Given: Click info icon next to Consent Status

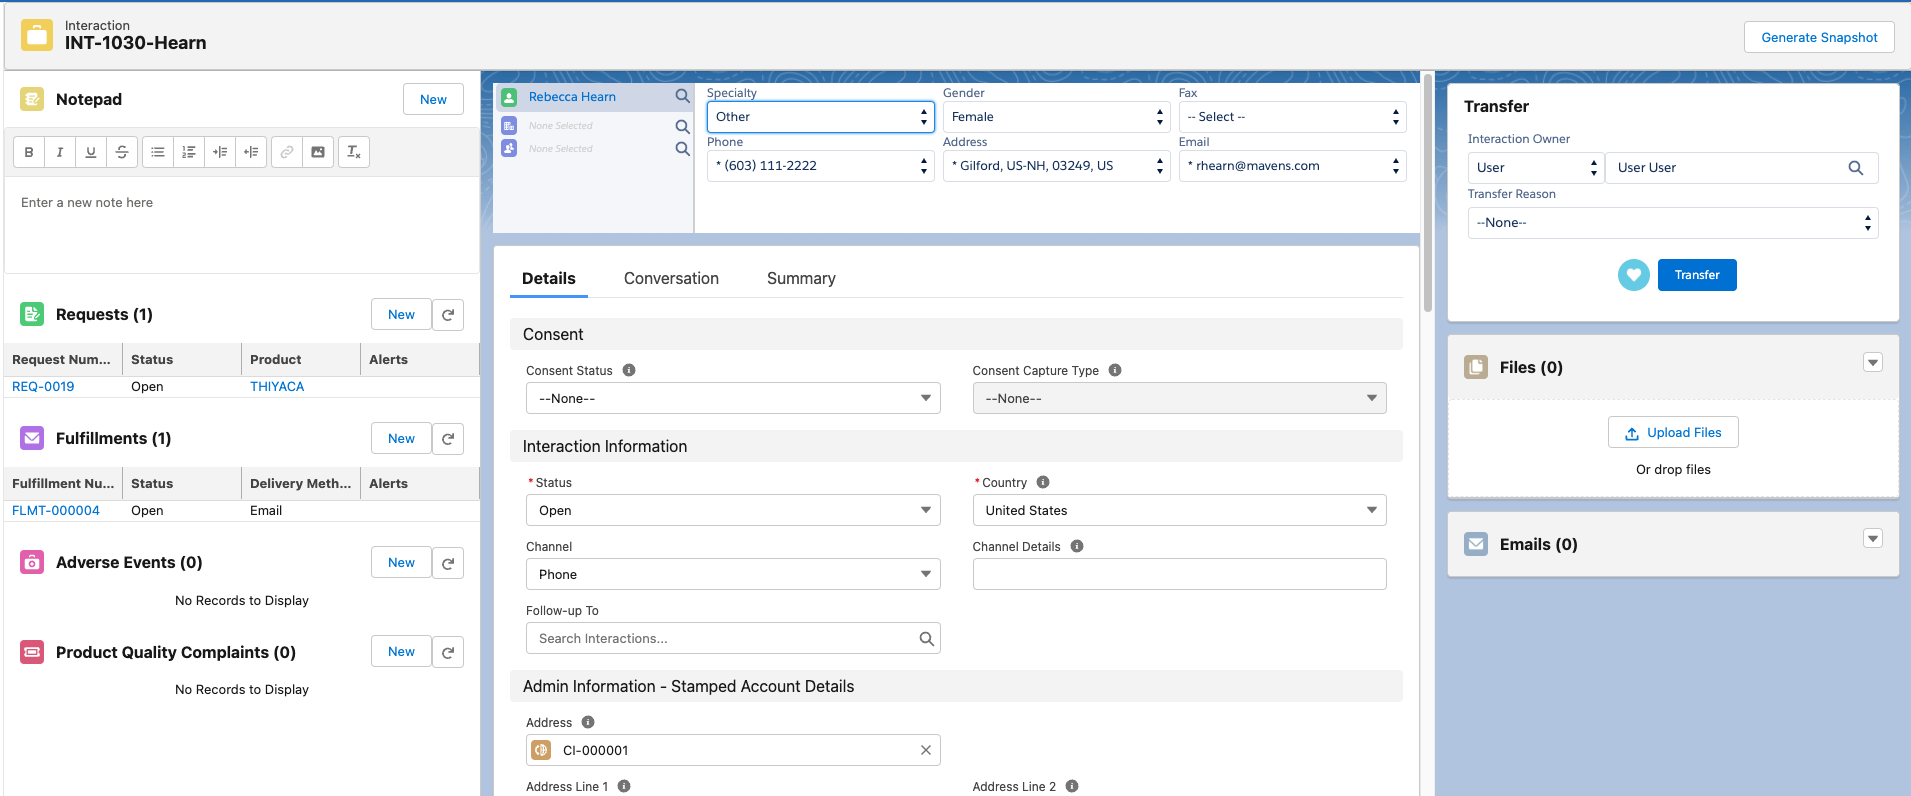Looking at the screenshot, I should tap(629, 370).
